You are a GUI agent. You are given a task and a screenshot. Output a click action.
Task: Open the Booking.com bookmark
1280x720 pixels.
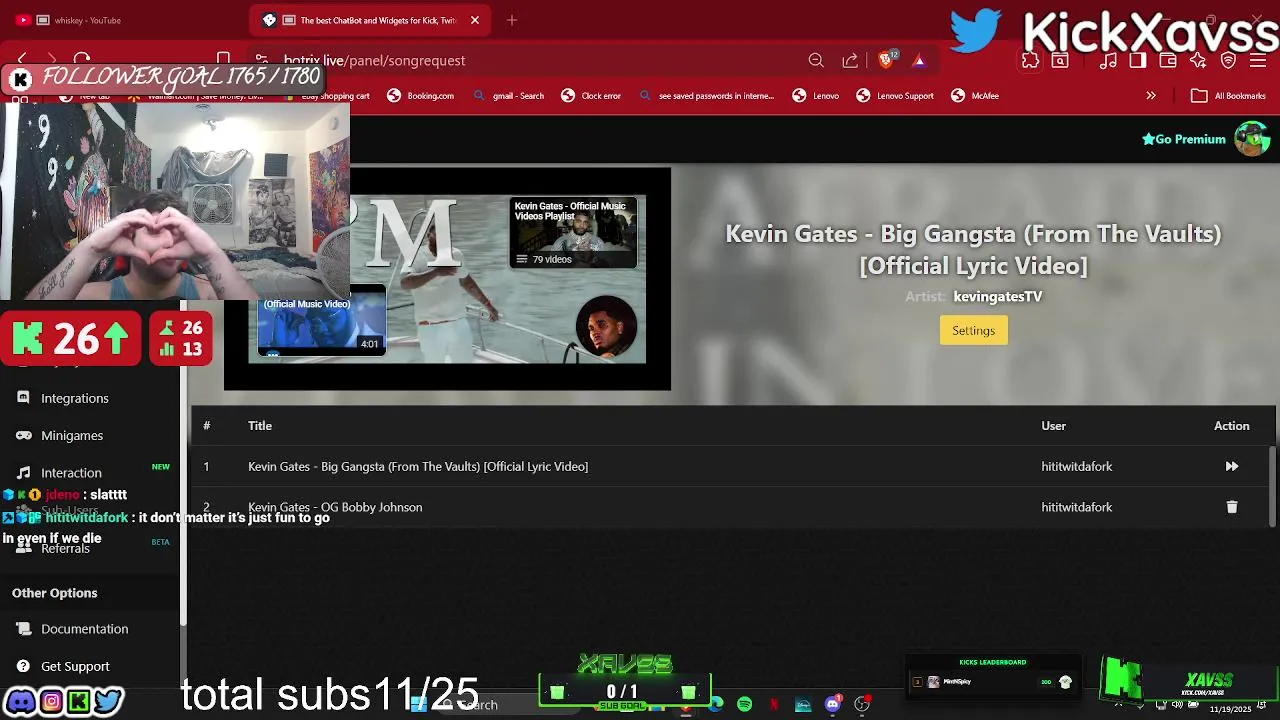click(x=420, y=96)
